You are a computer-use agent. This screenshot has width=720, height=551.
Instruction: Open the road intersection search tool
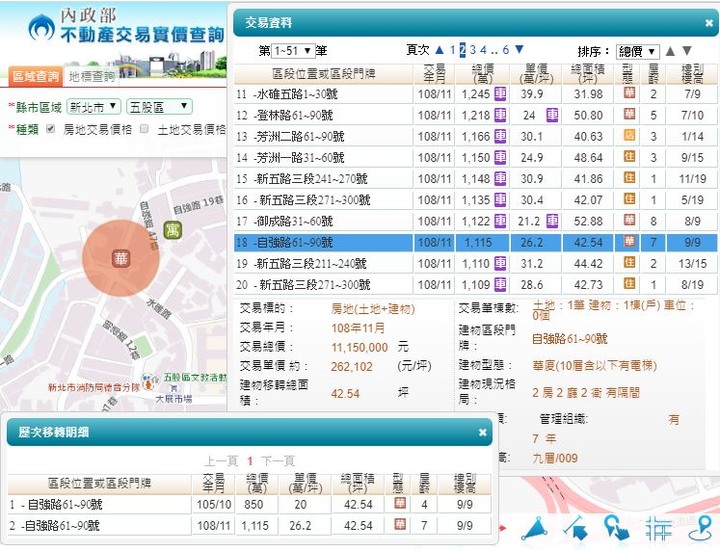[659, 528]
